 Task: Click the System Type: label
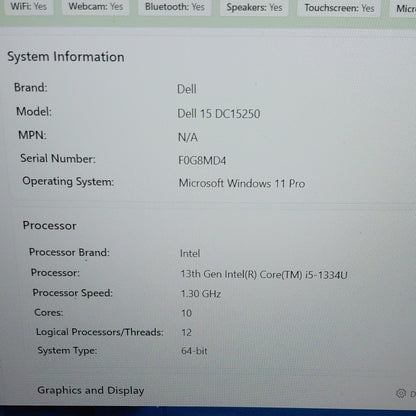pyautogui.click(x=67, y=351)
